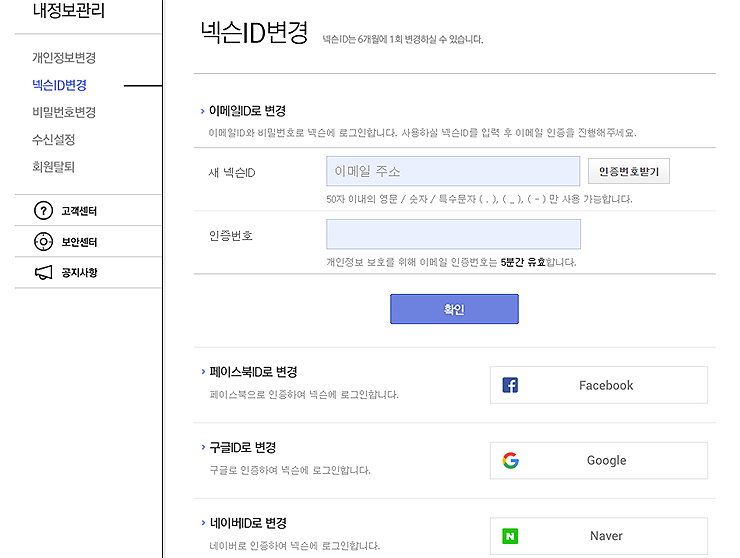Click the Google button label
The image size is (740, 558).
click(x=606, y=460)
